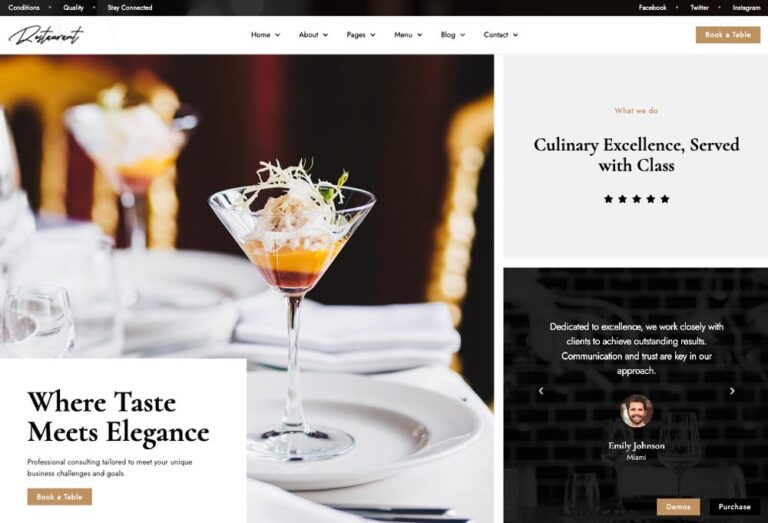Click the Stay Connected link
Viewport: 768px width, 523px height.
pyautogui.click(x=130, y=7)
